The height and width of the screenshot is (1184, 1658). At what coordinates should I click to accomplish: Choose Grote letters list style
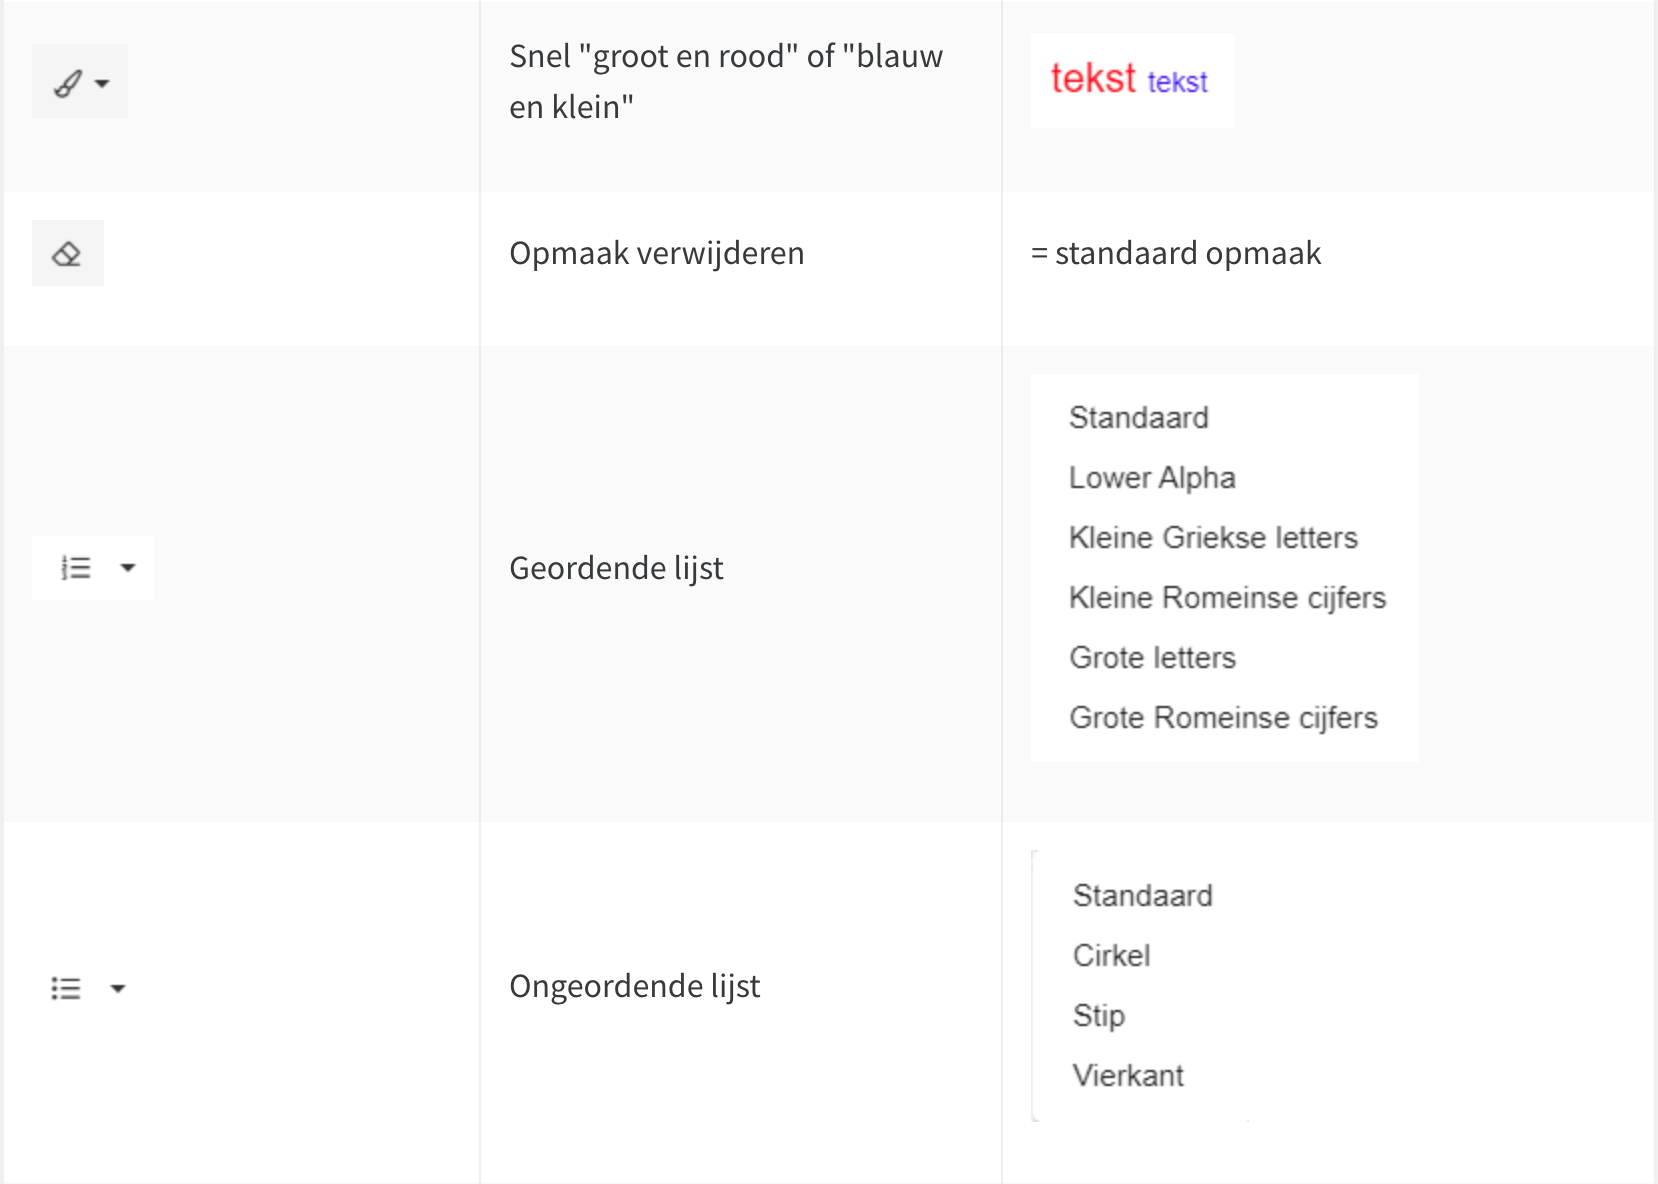pos(1152,658)
